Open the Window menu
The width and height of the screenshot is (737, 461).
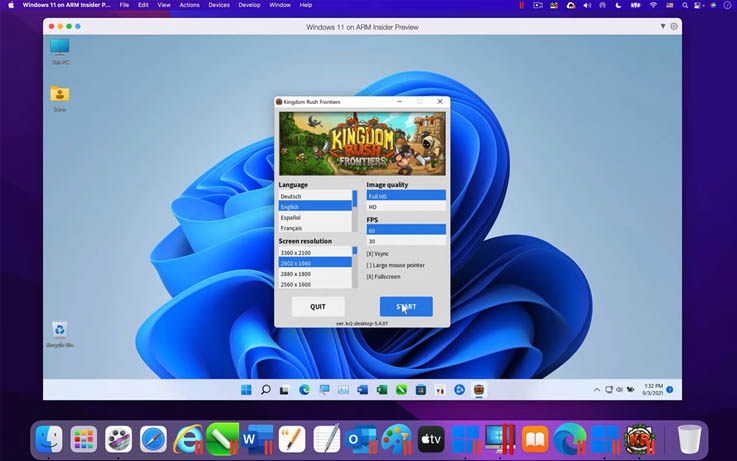click(280, 5)
